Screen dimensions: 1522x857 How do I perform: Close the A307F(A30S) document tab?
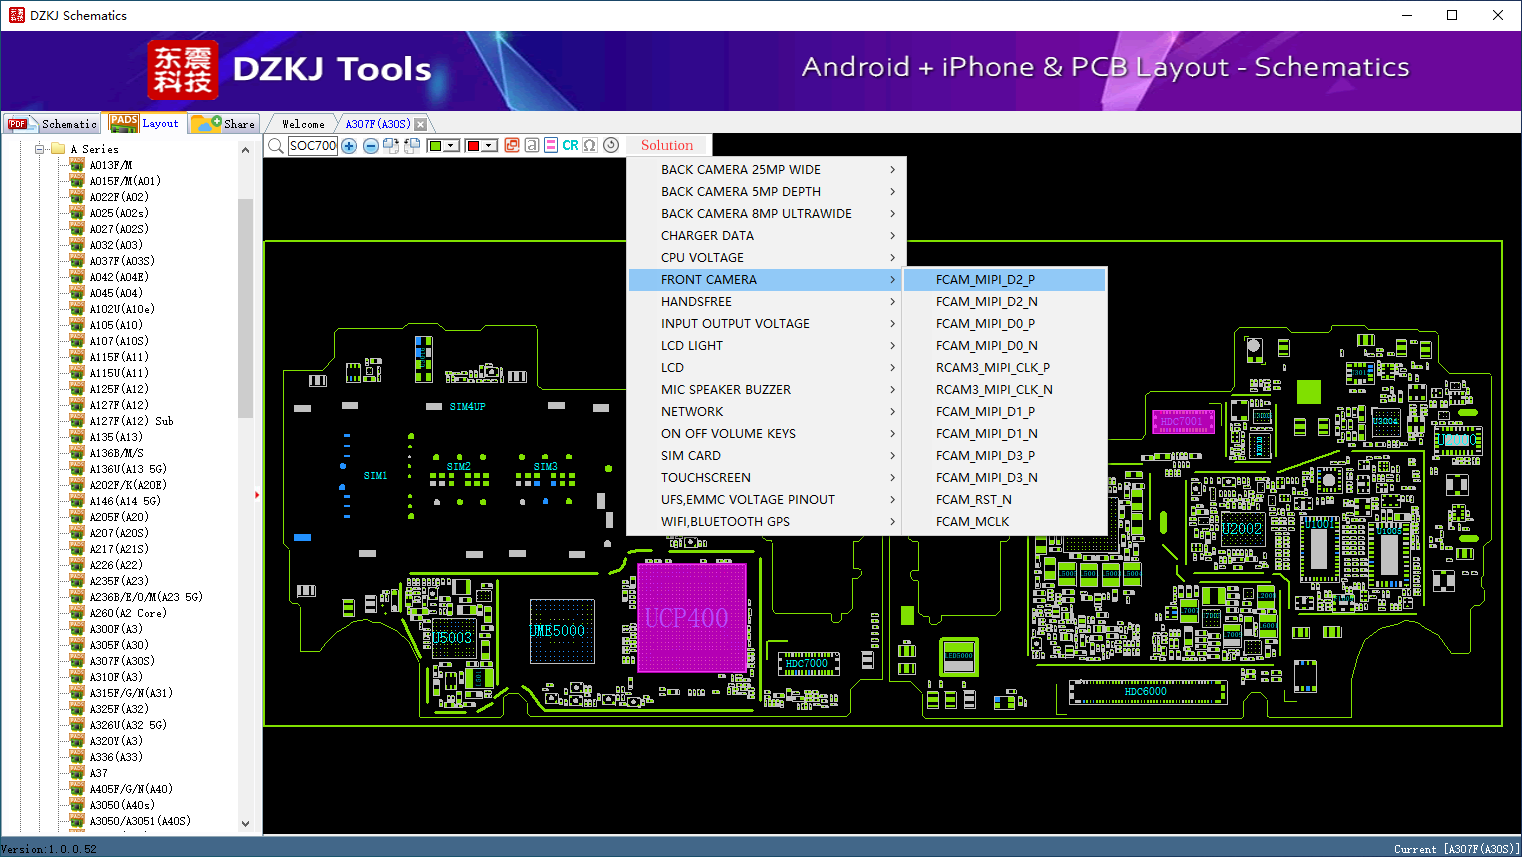tap(421, 124)
